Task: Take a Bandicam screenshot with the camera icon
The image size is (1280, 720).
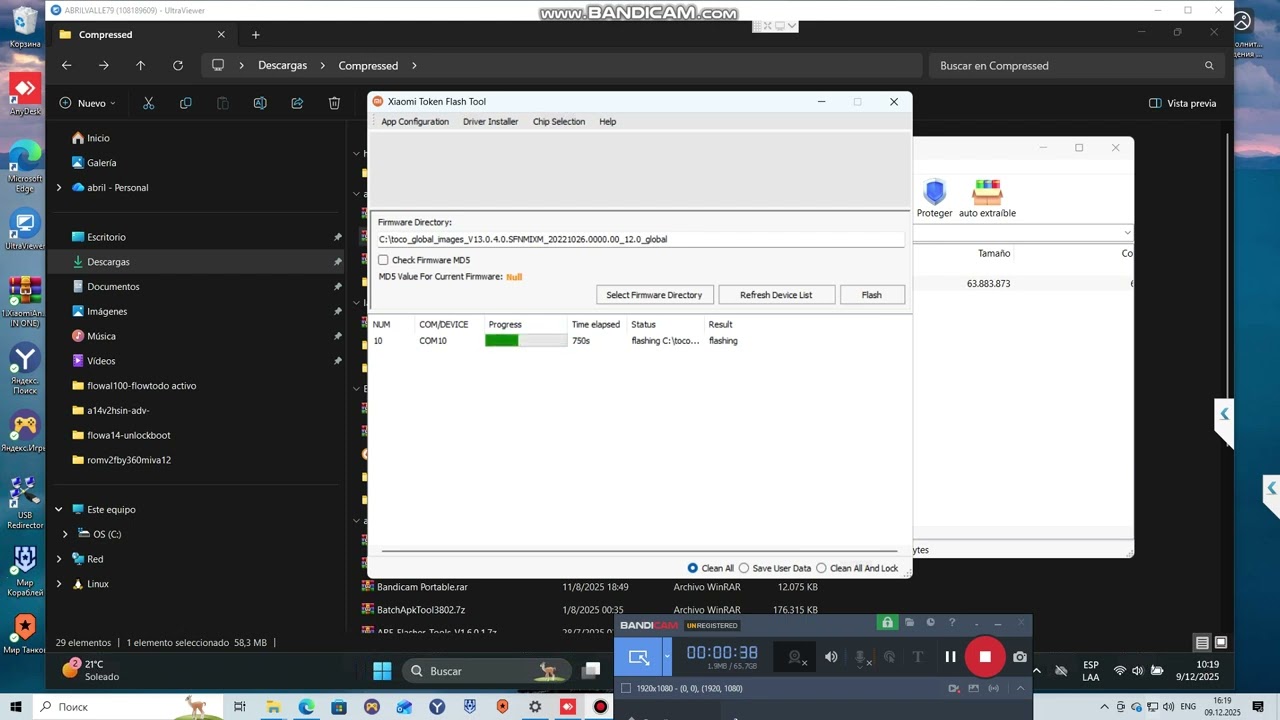Action: click(1019, 657)
